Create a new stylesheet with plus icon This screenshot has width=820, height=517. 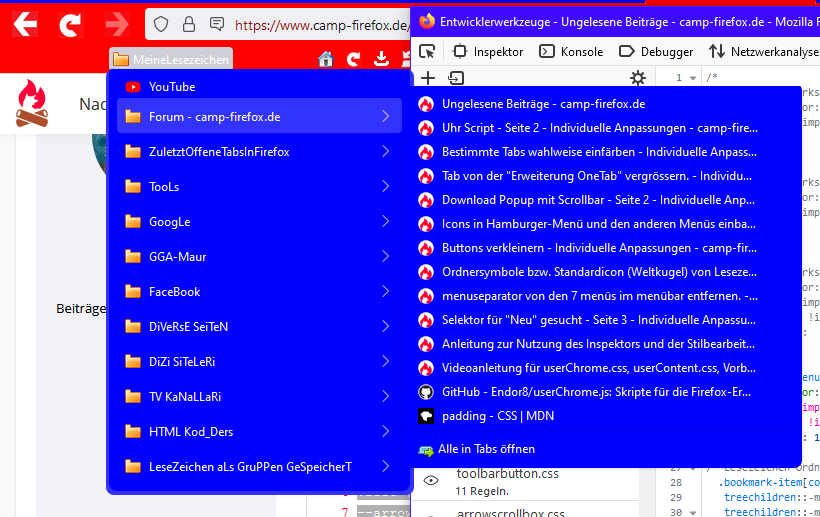tap(428, 78)
